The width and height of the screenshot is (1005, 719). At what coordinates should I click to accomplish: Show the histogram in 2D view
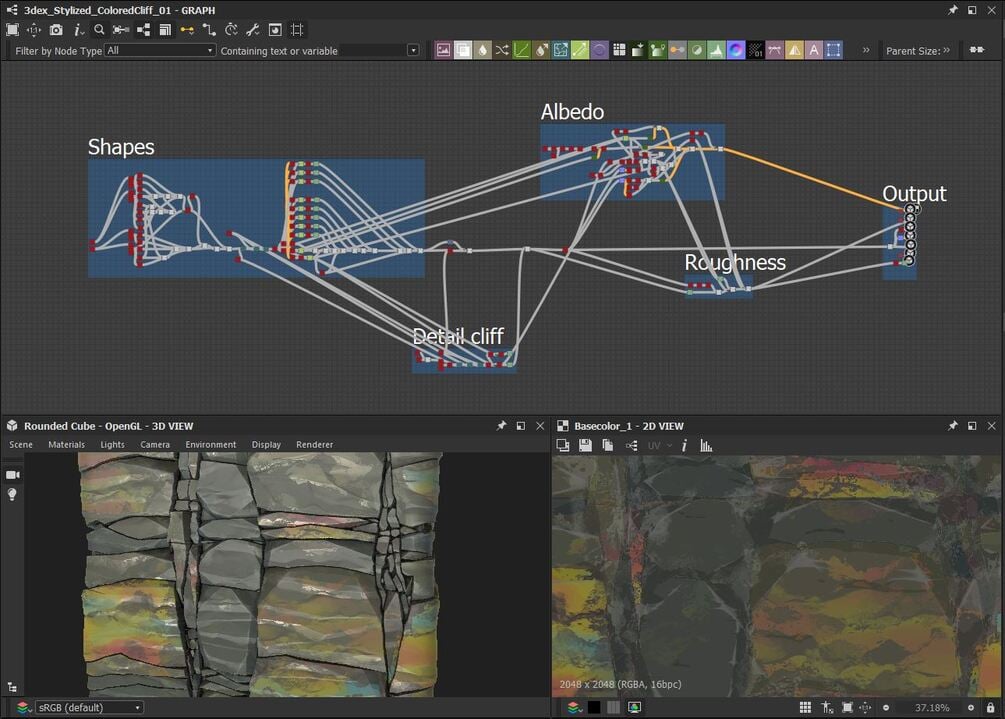coord(706,445)
